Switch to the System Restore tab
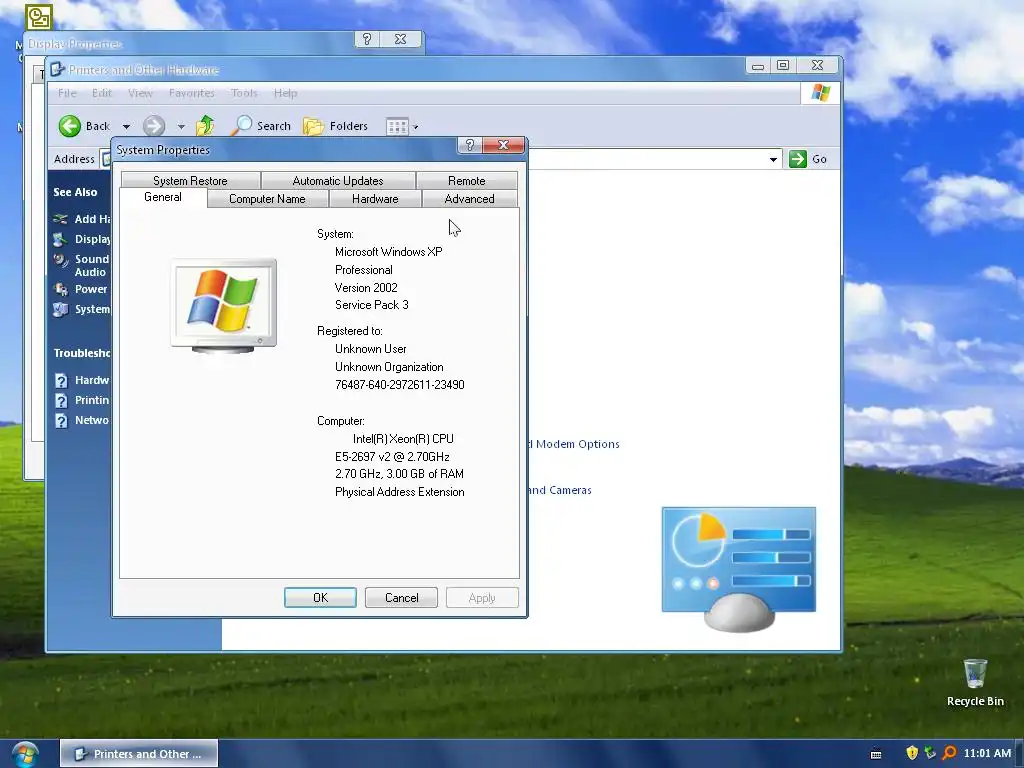Screen dimensions: 1024x768 pyautogui.click(x=190, y=181)
